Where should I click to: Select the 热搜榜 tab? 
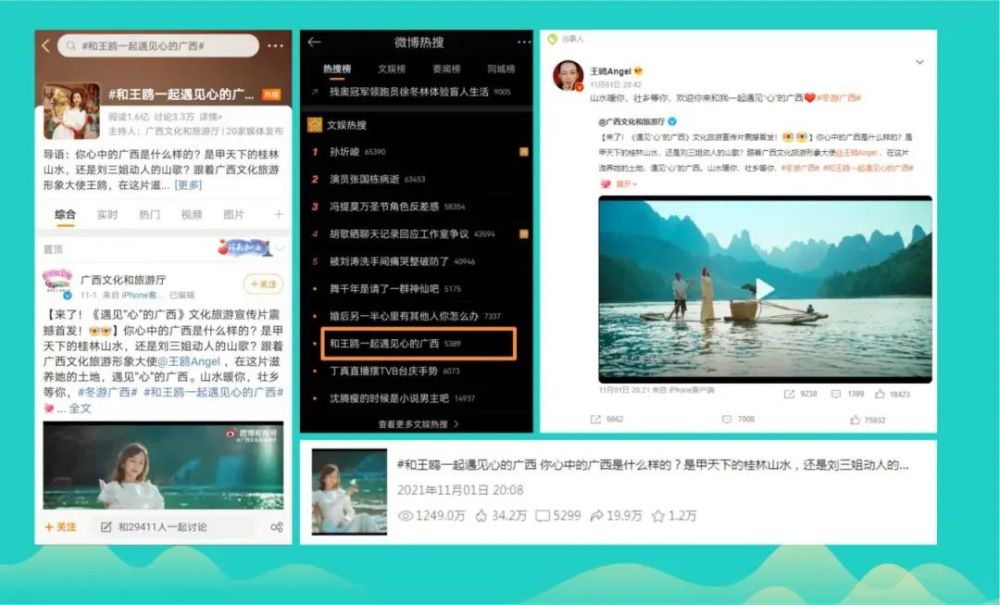337,69
